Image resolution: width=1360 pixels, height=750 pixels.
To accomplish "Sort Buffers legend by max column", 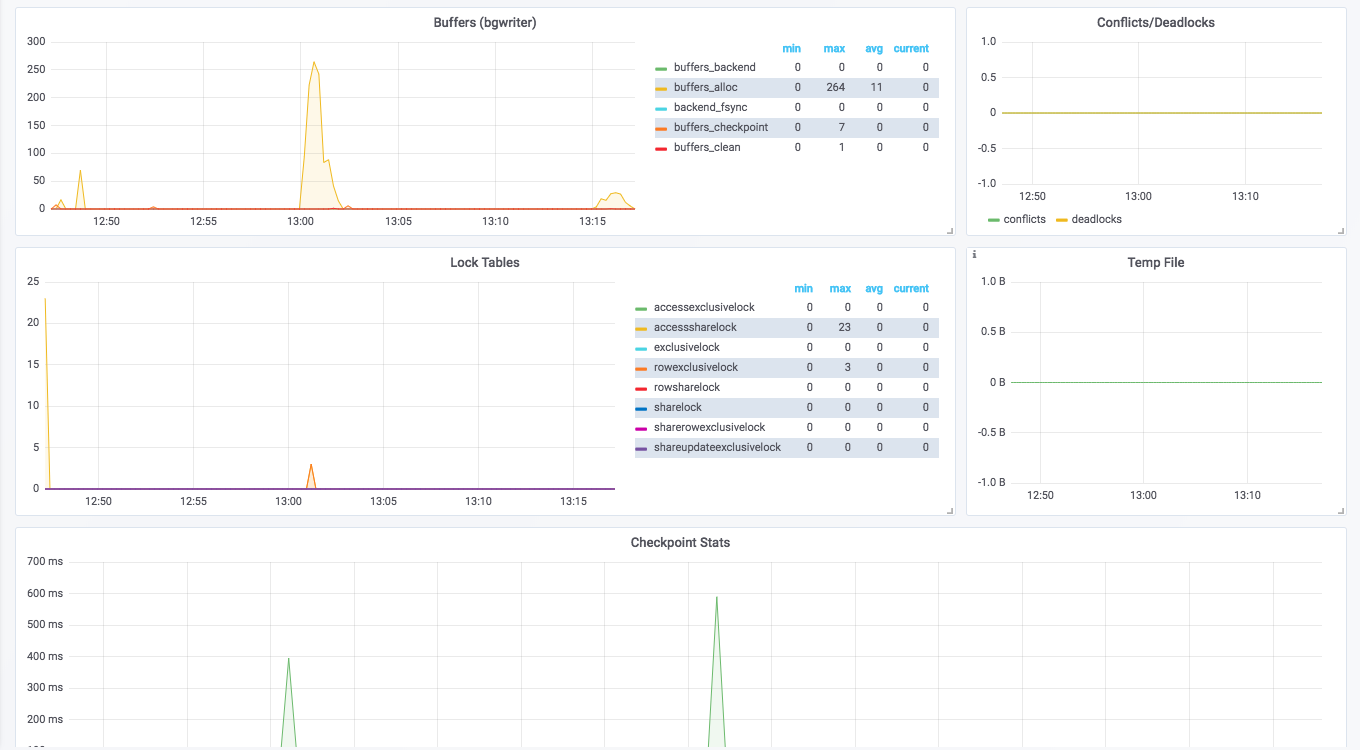I will (x=834, y=48).
